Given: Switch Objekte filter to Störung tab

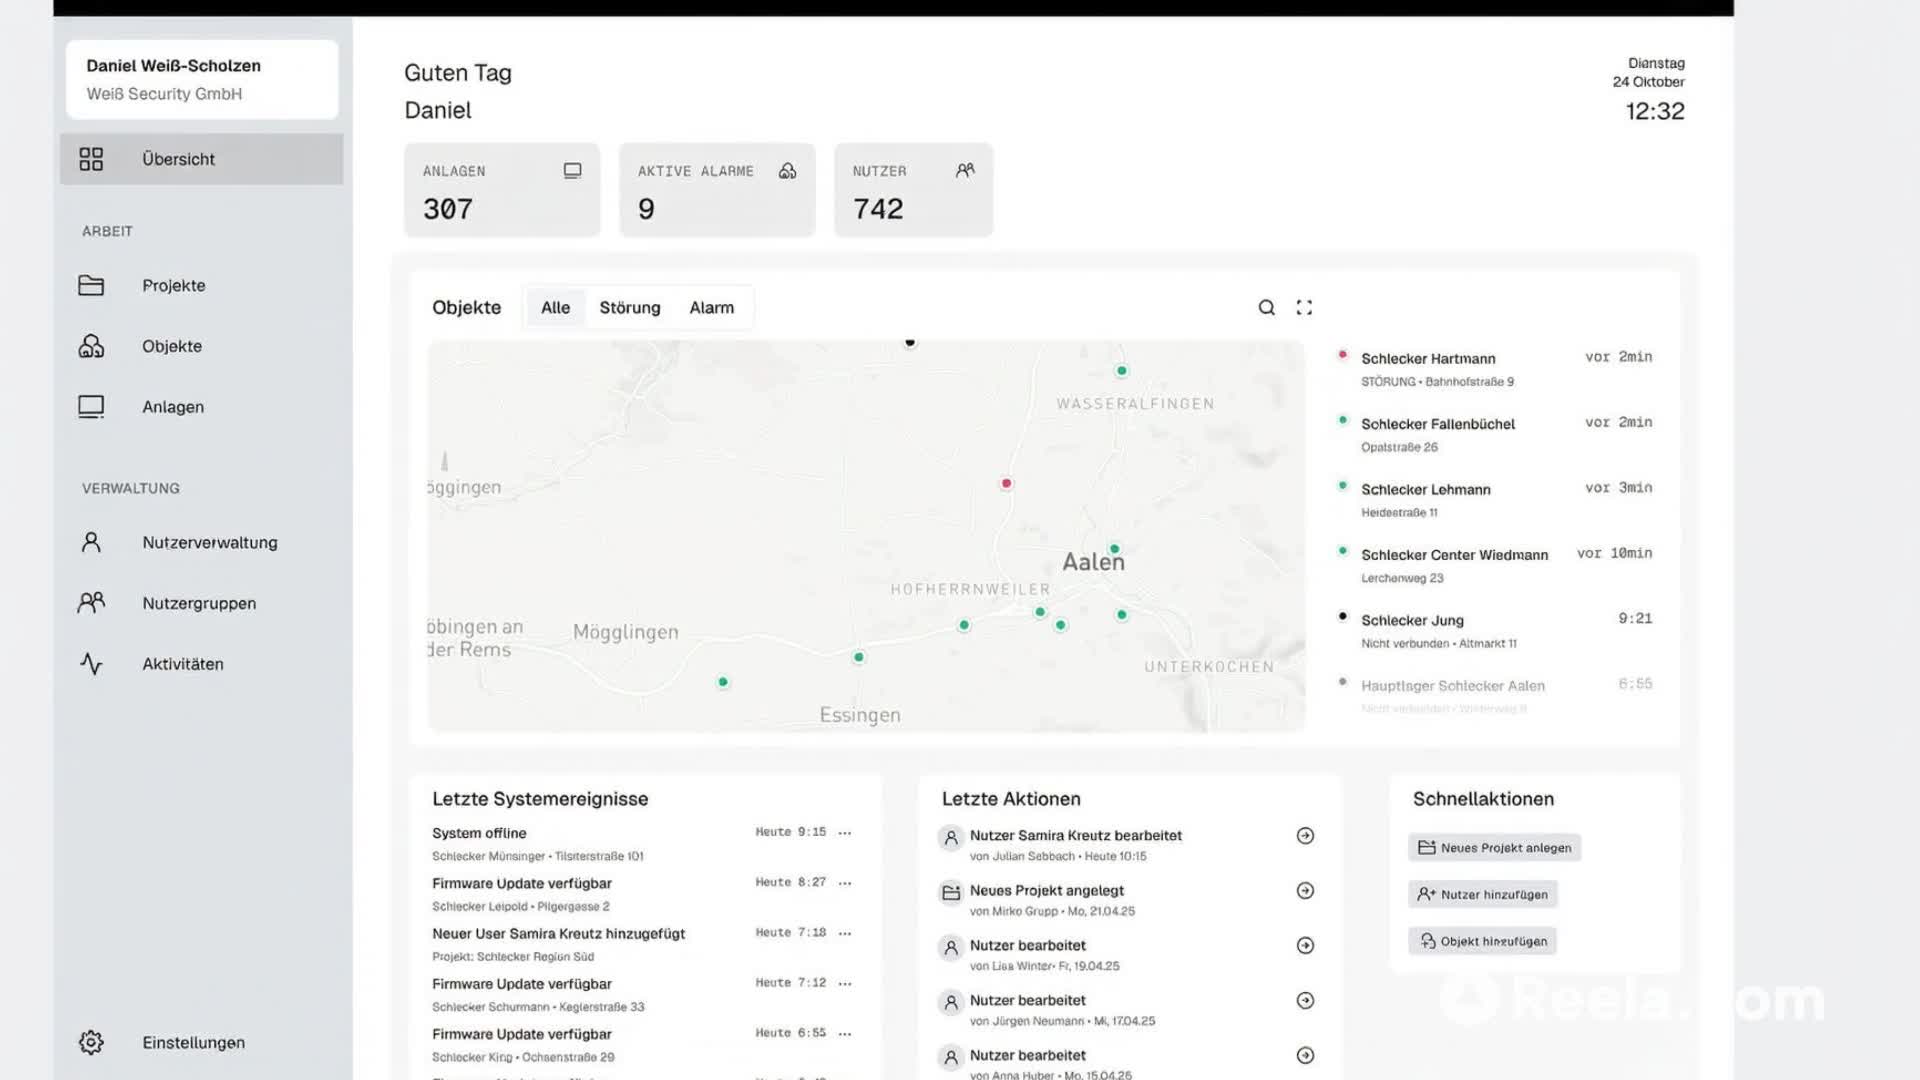Looking at the screenshot, I should tap(629, 308).
